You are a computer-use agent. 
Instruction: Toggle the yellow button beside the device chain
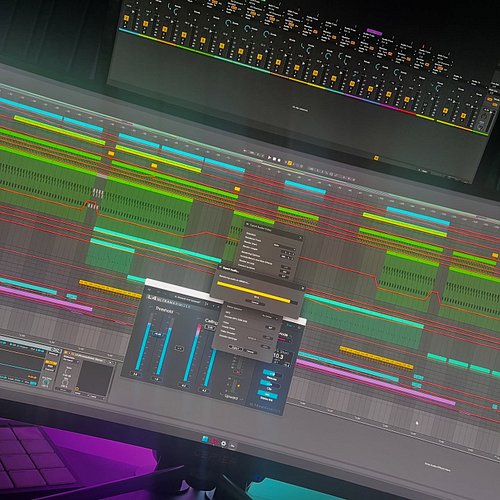(51, 363)
